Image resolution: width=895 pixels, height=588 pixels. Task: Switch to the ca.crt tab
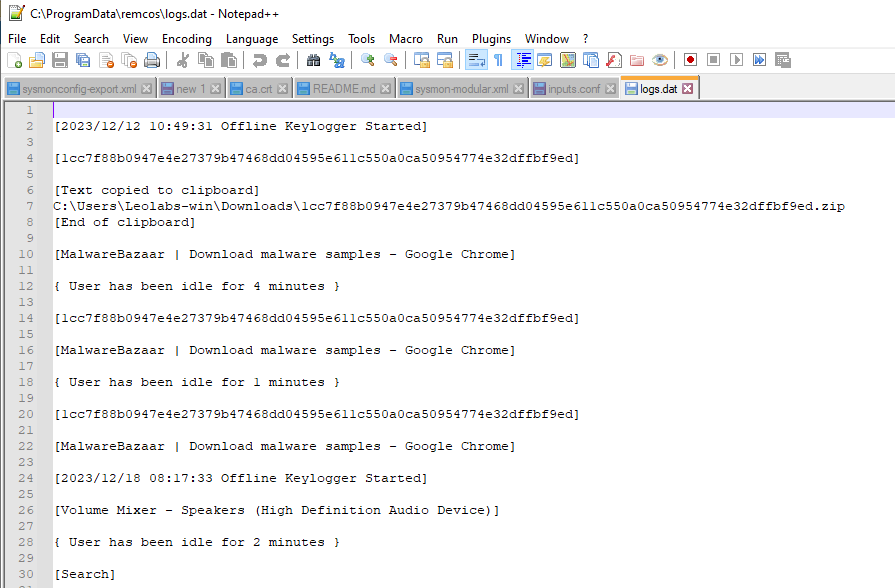(259, 89)
